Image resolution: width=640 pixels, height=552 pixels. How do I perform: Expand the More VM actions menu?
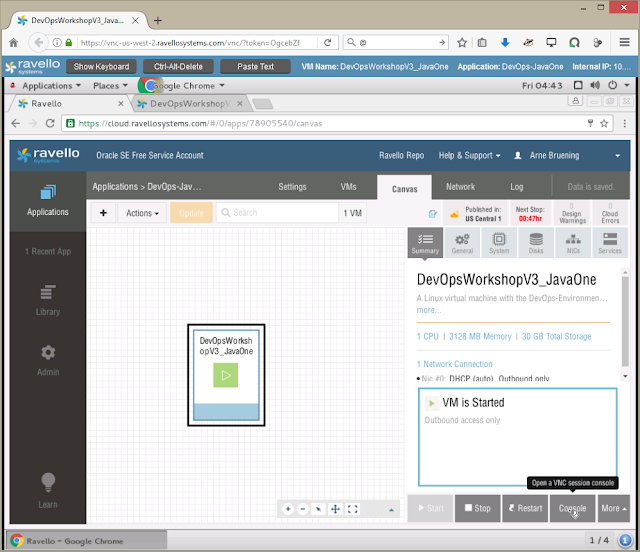613,508
